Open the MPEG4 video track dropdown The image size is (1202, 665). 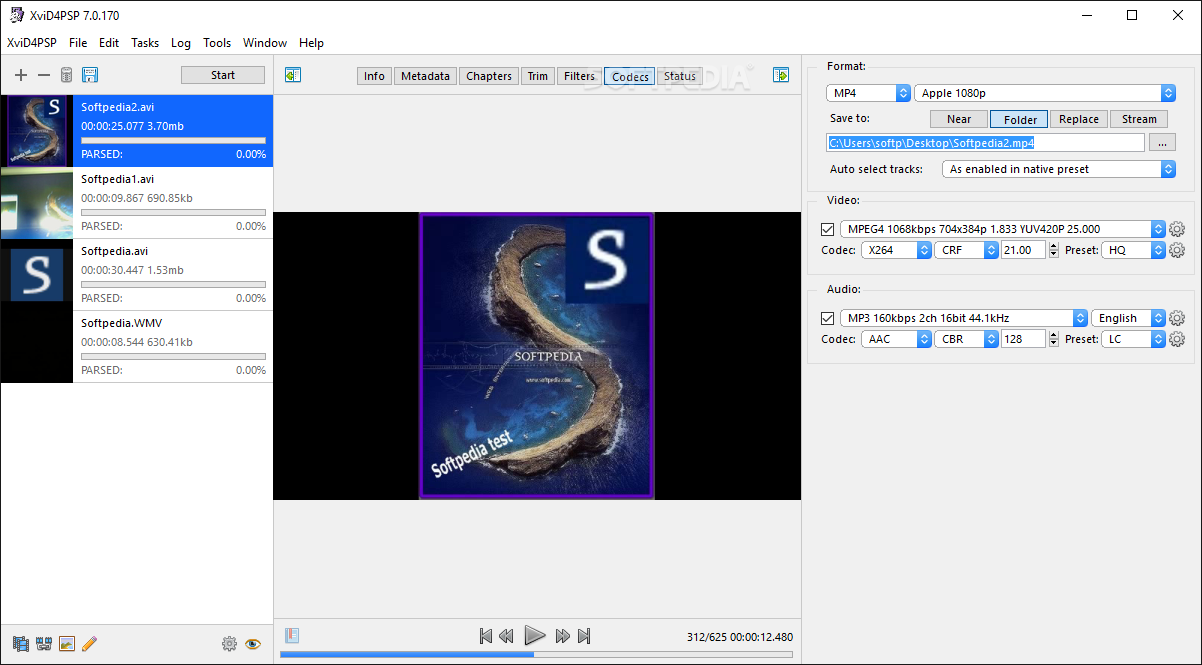click(x=1003, y=229)
